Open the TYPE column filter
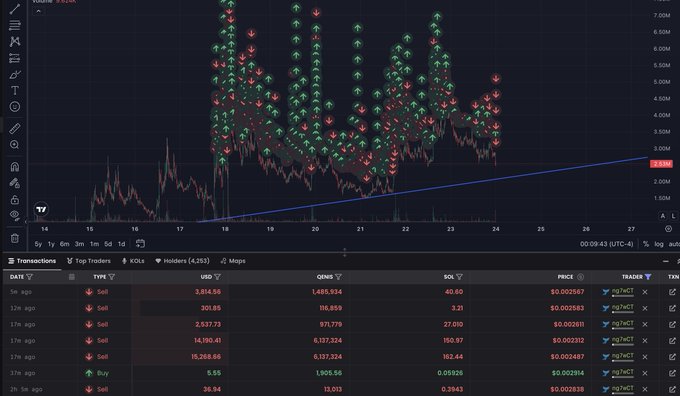The width and height of the screenshot is (680, 396). pyautogui.click(x=111, y=277)
